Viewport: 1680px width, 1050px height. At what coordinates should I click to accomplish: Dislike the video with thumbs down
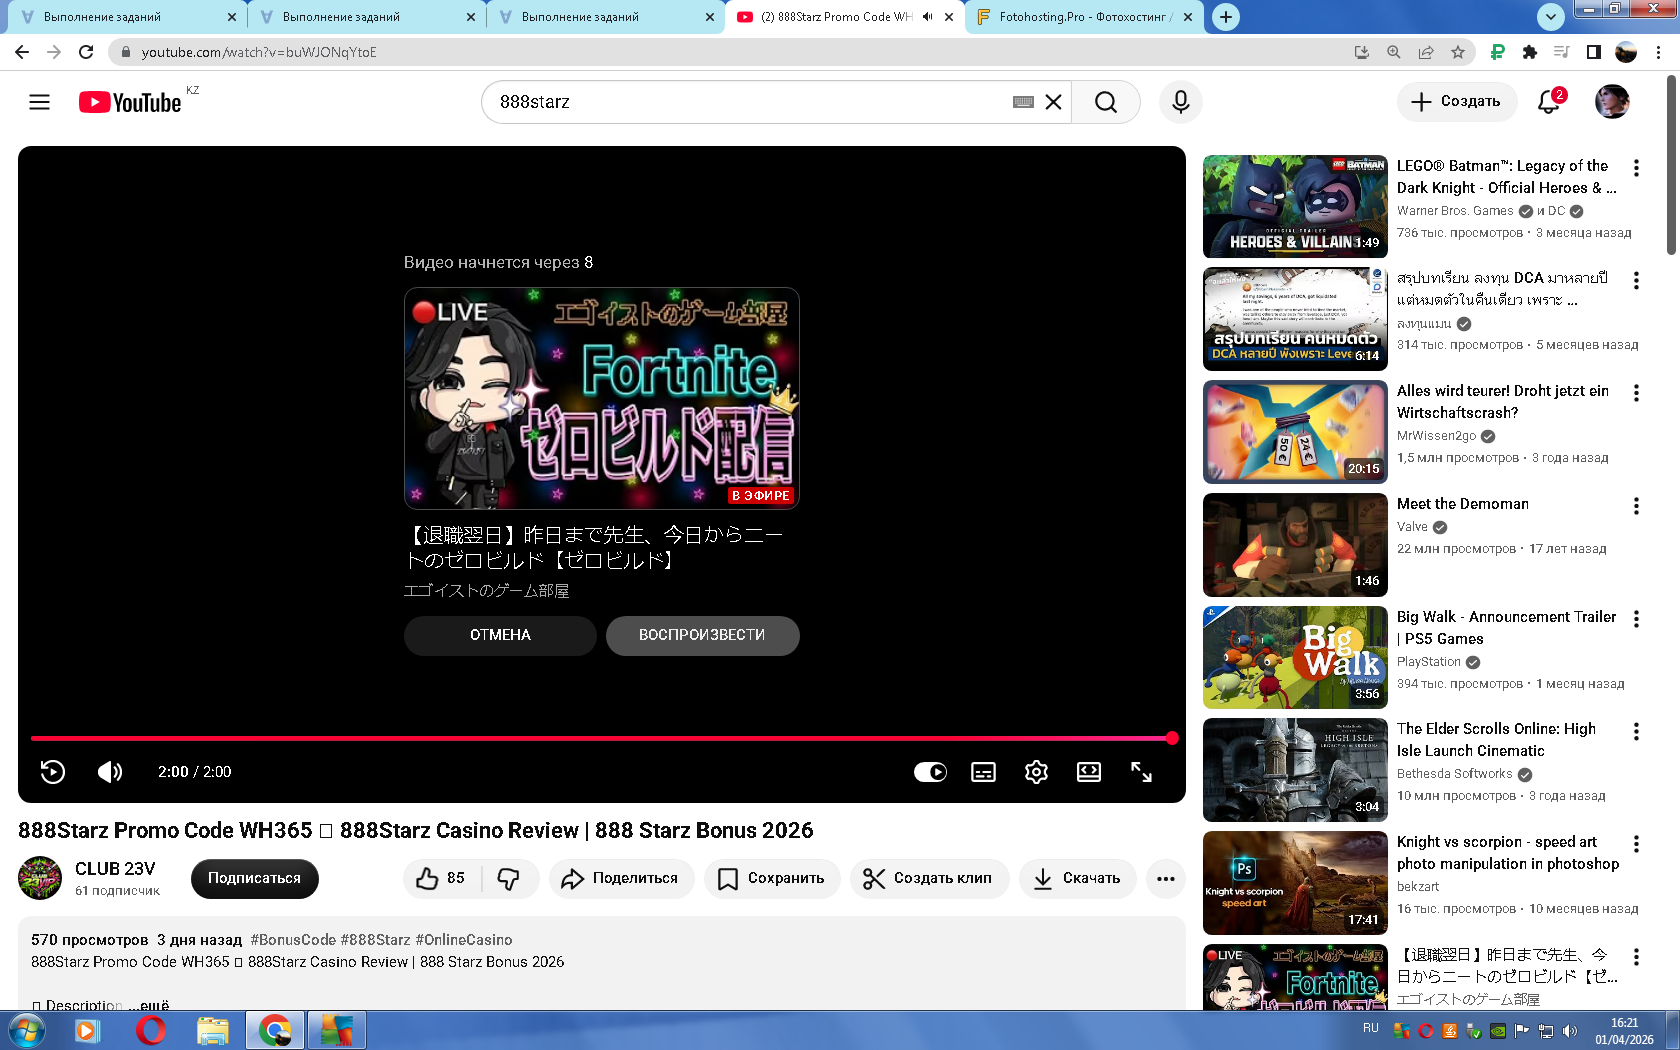(509, 878)
